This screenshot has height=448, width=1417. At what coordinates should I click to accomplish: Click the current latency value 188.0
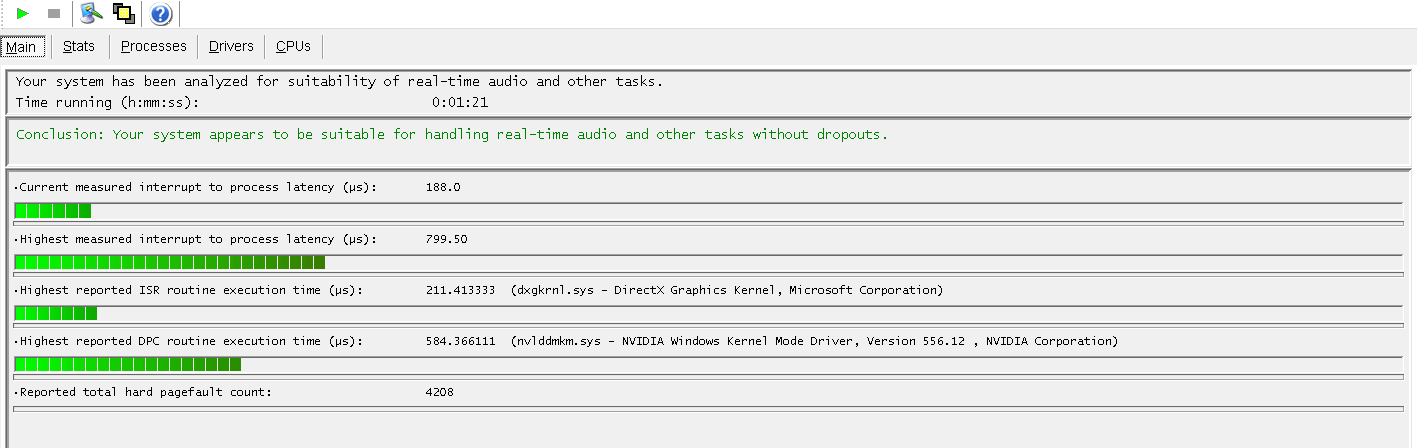pos(443,187)
